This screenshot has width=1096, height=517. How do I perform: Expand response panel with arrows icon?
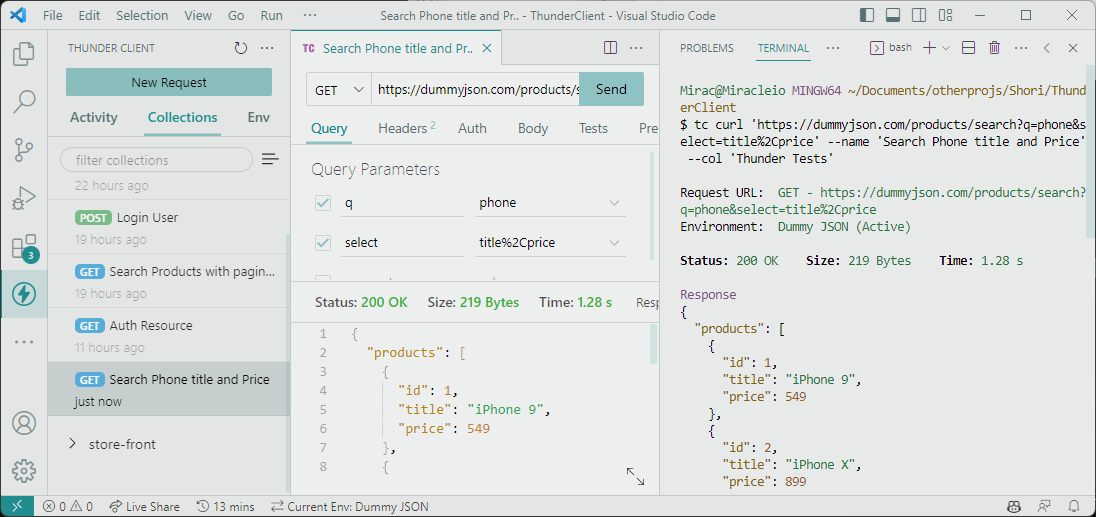coord(635,476)
